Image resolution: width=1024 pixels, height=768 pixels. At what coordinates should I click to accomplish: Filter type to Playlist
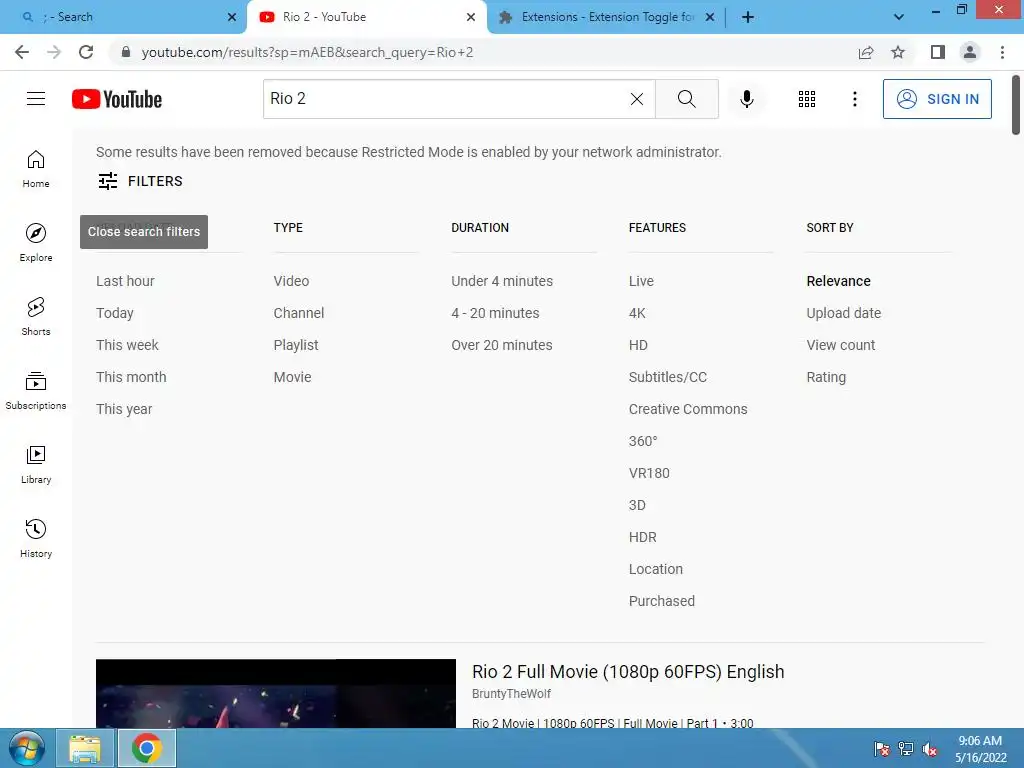pos(296,345)
